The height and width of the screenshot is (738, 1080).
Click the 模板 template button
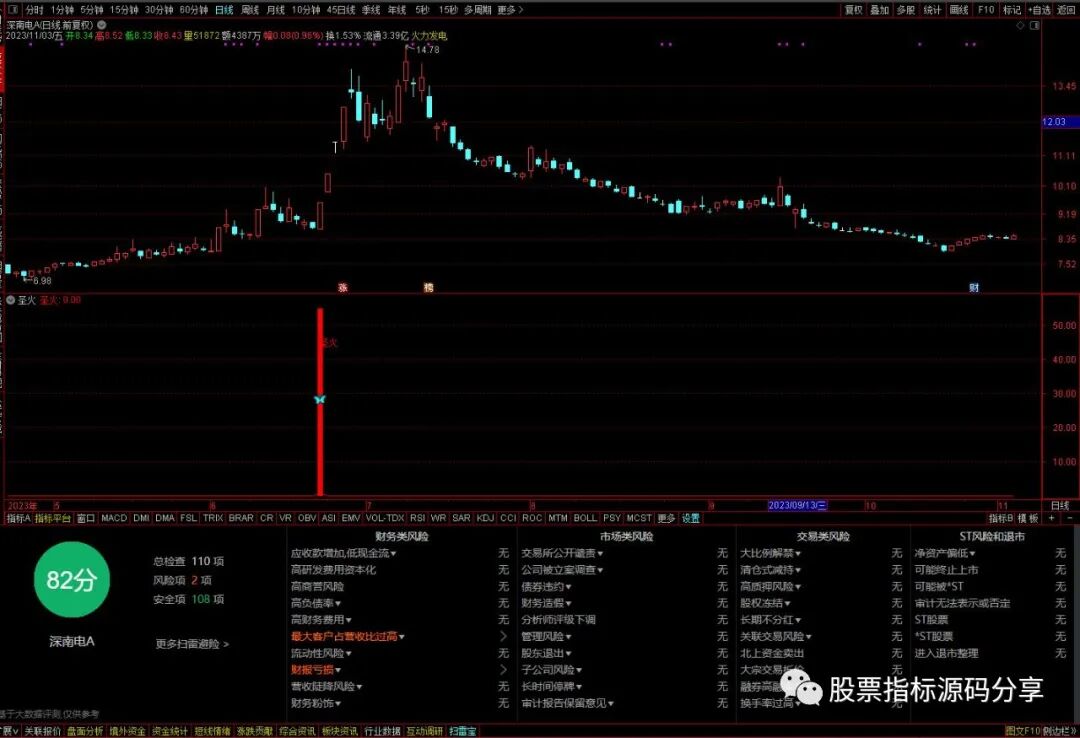pyautogui.click(x=1028, y=517)
